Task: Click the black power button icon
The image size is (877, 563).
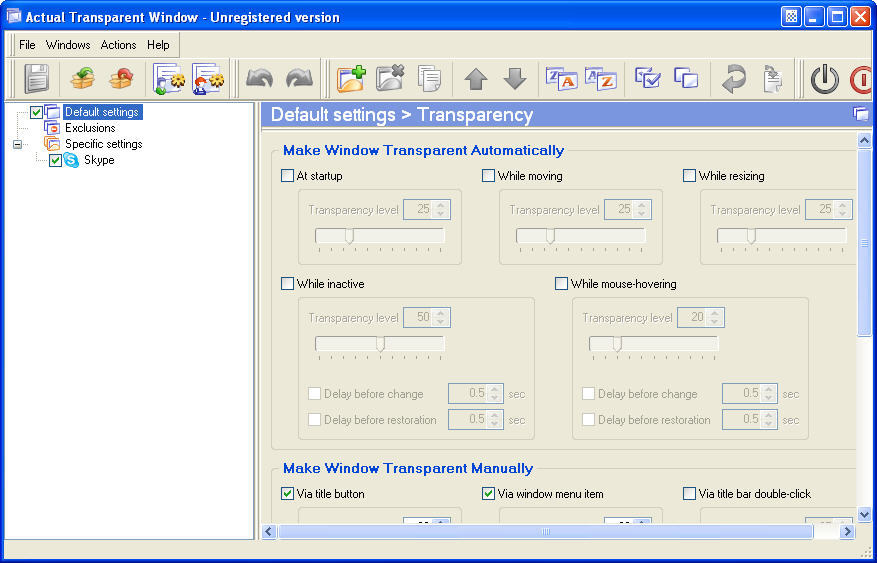Action: click(x=824, y=79)
